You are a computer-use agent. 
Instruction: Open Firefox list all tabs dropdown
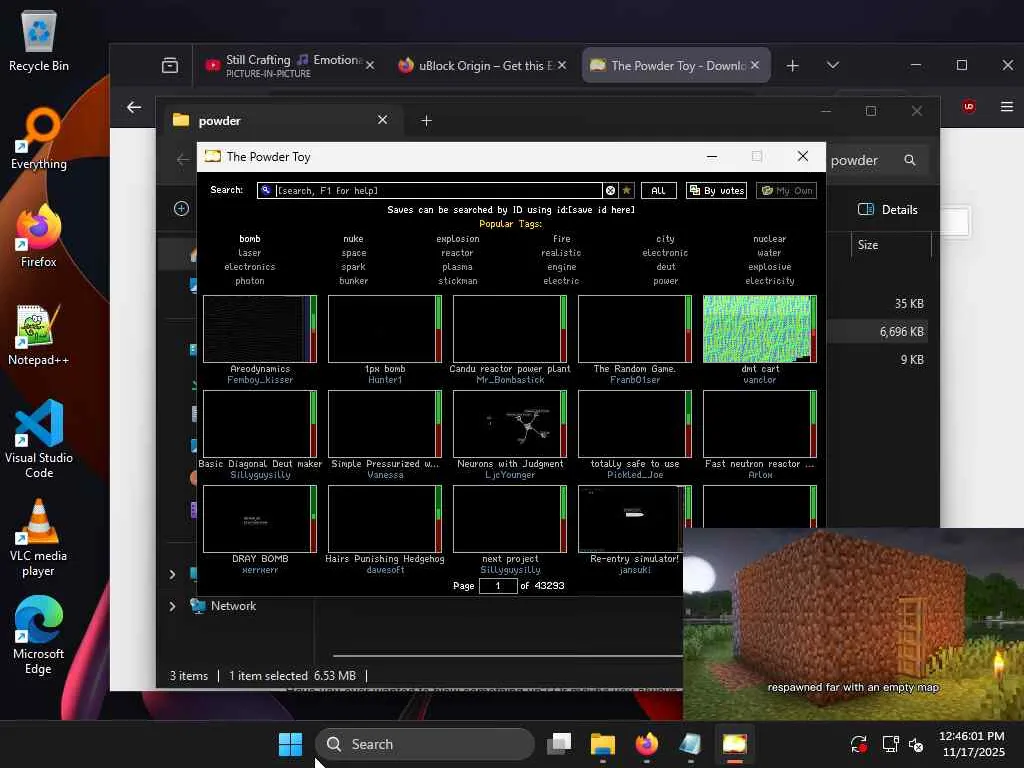click(833, 65)
